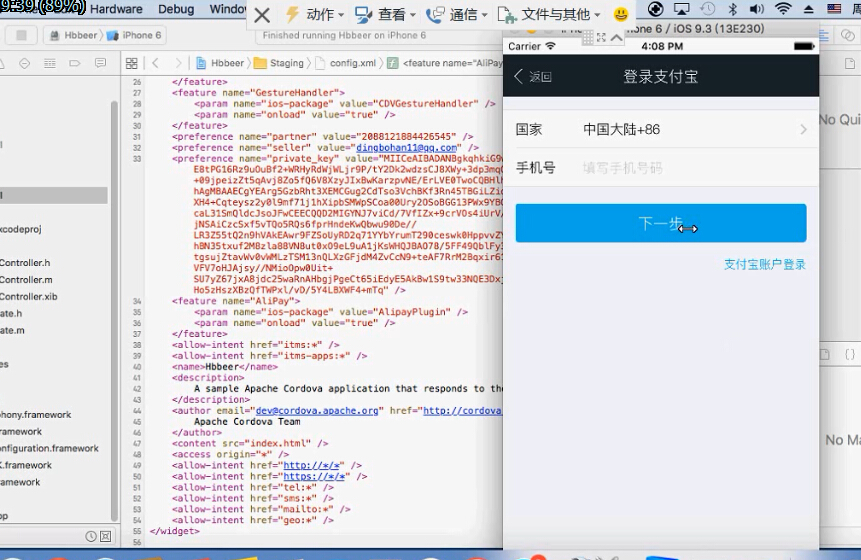Viewport: 861px width, 560px height.
Task: Choose iPhone 6 run destination
Action: [135, 35]
